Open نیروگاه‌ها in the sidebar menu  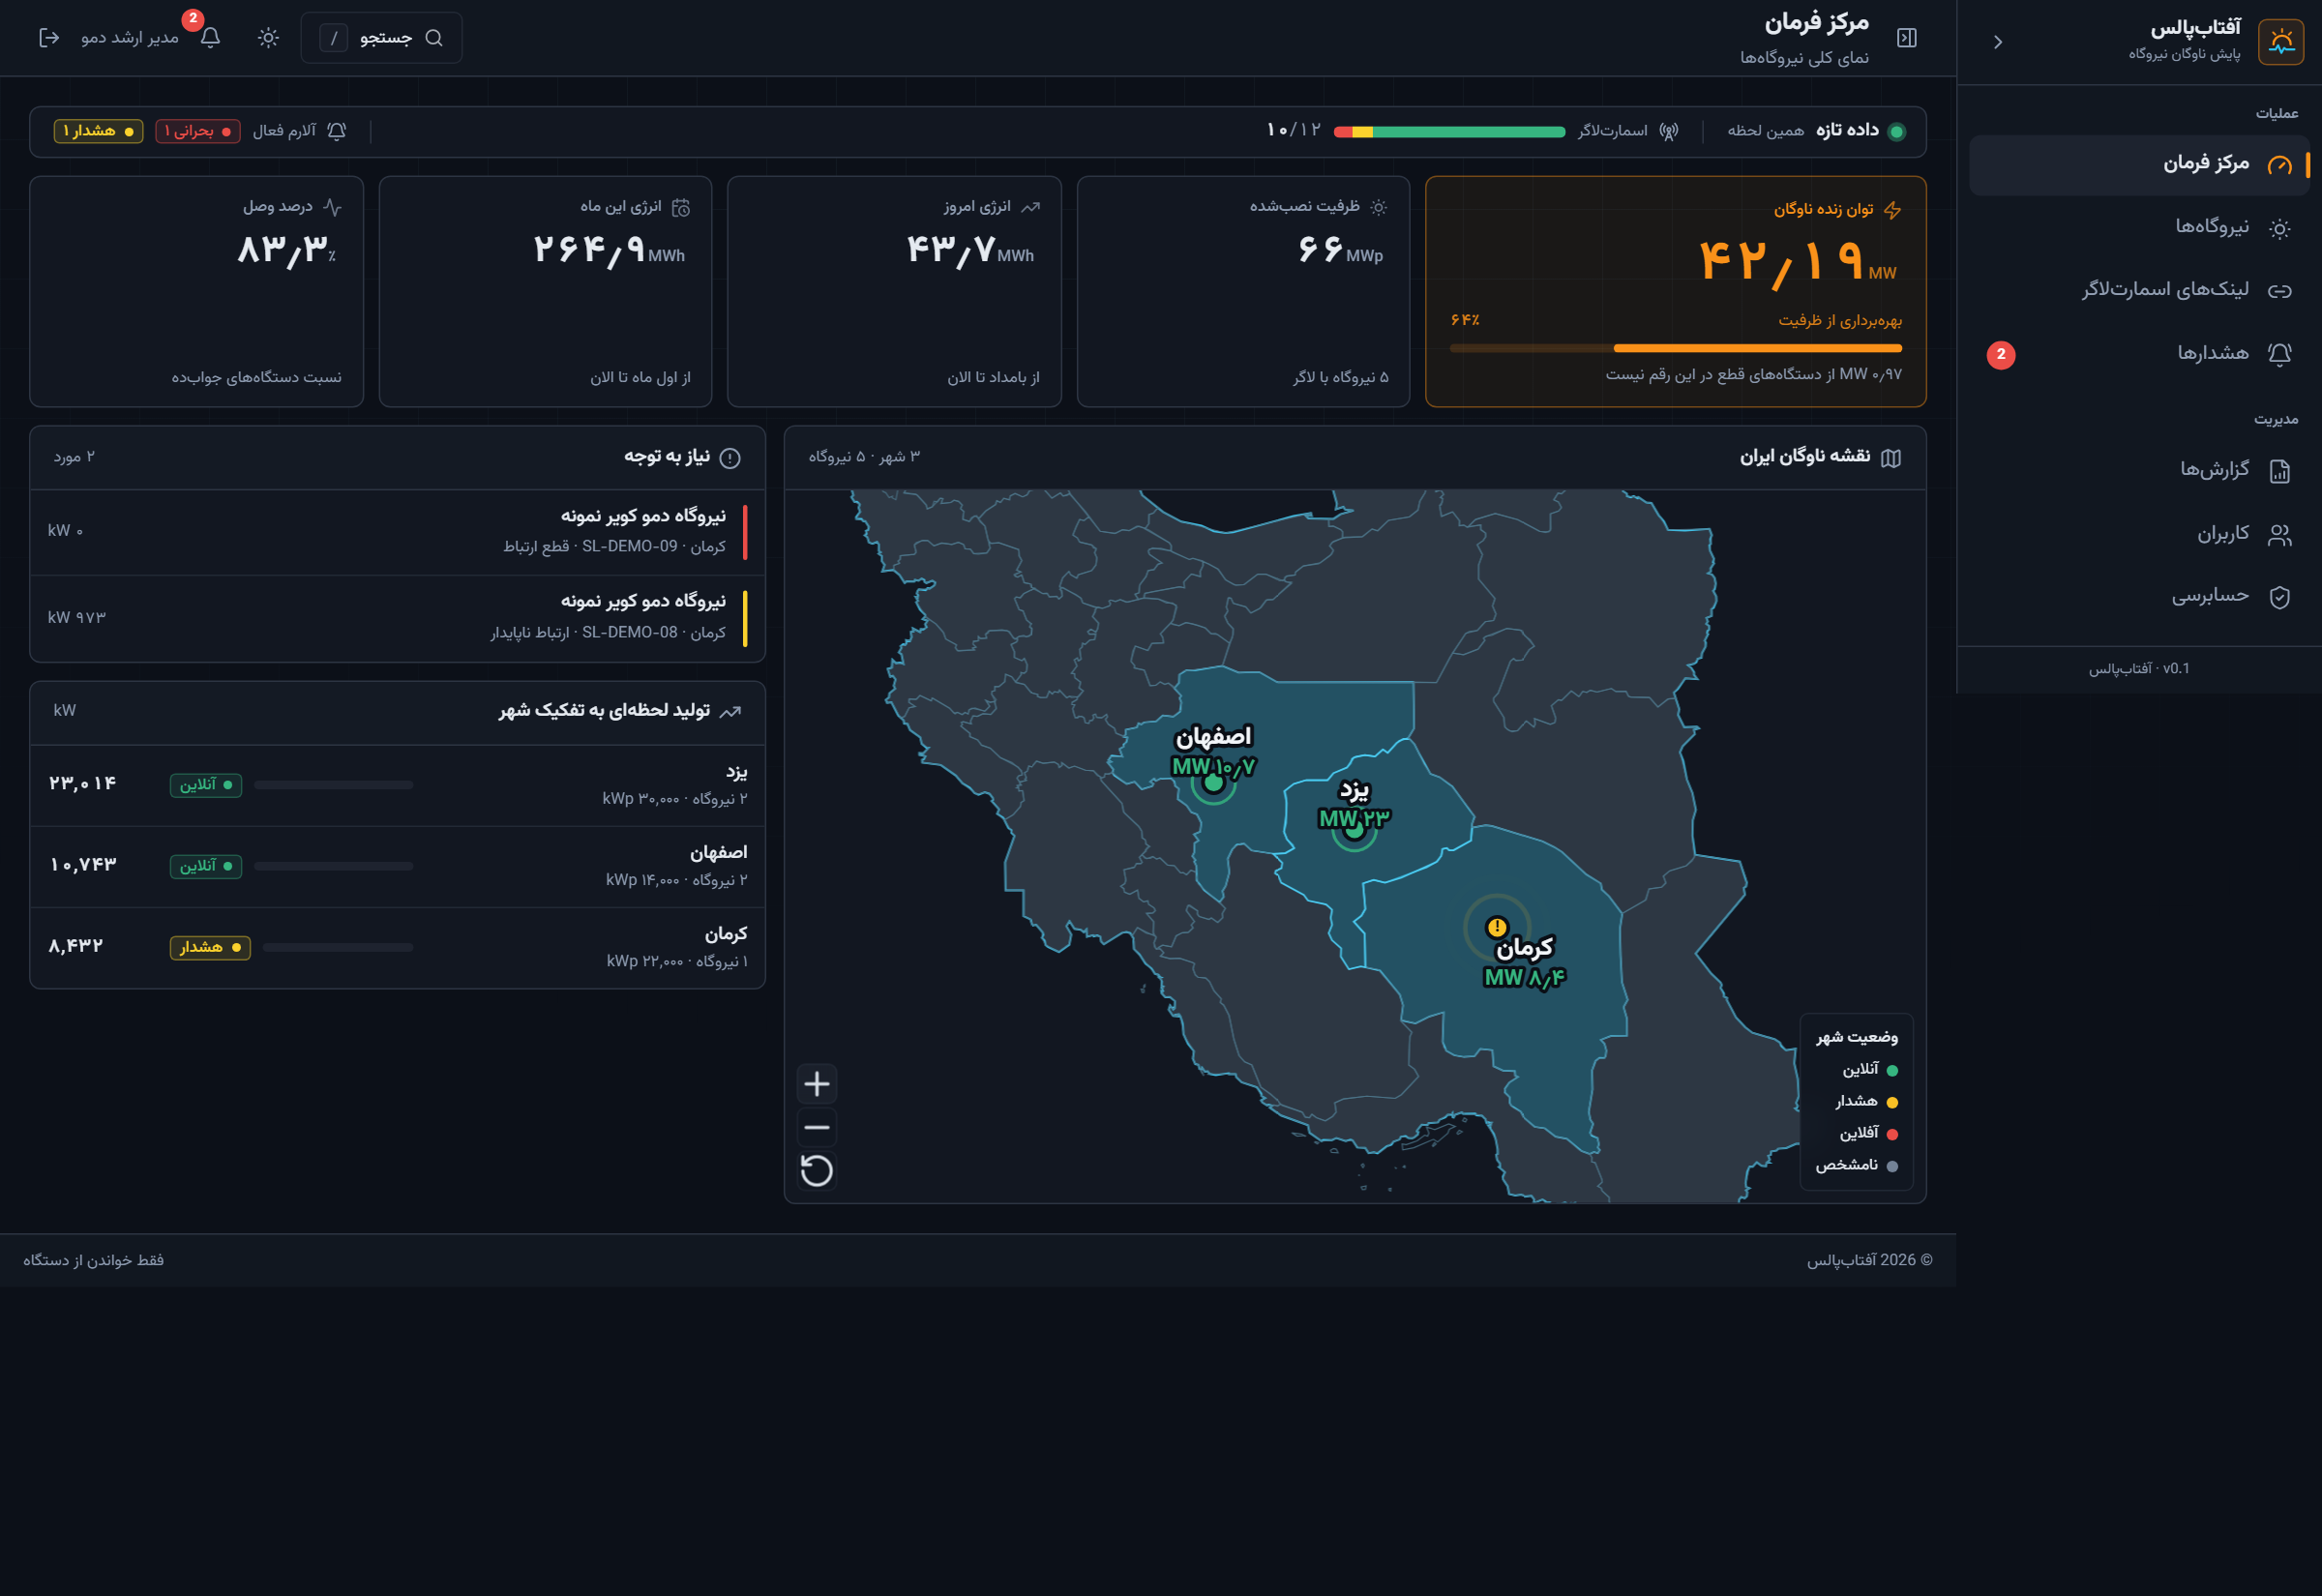pos(2140,228)
